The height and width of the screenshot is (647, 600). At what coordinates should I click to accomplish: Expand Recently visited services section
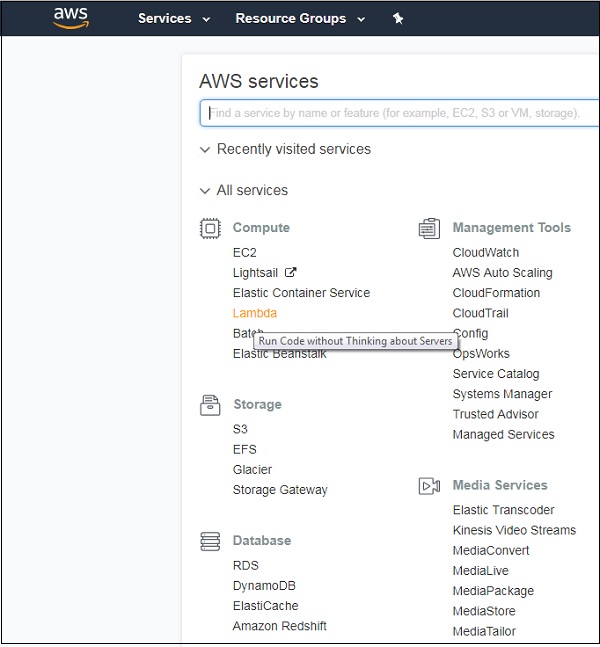(x=284, y=149)
